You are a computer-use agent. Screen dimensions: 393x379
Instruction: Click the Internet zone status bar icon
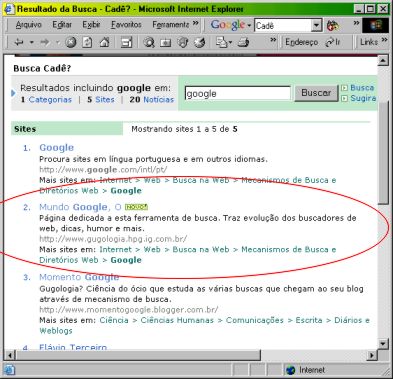click(291, 370)
